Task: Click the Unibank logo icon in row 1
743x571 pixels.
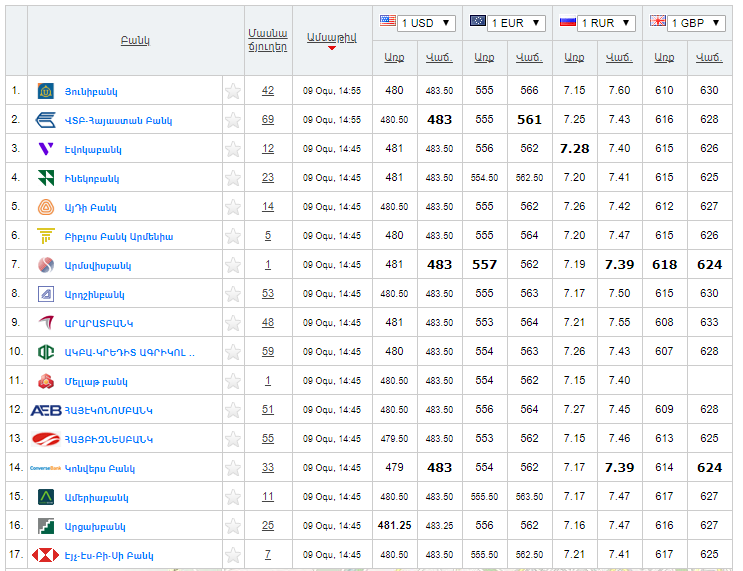Action: pos(46,91)
